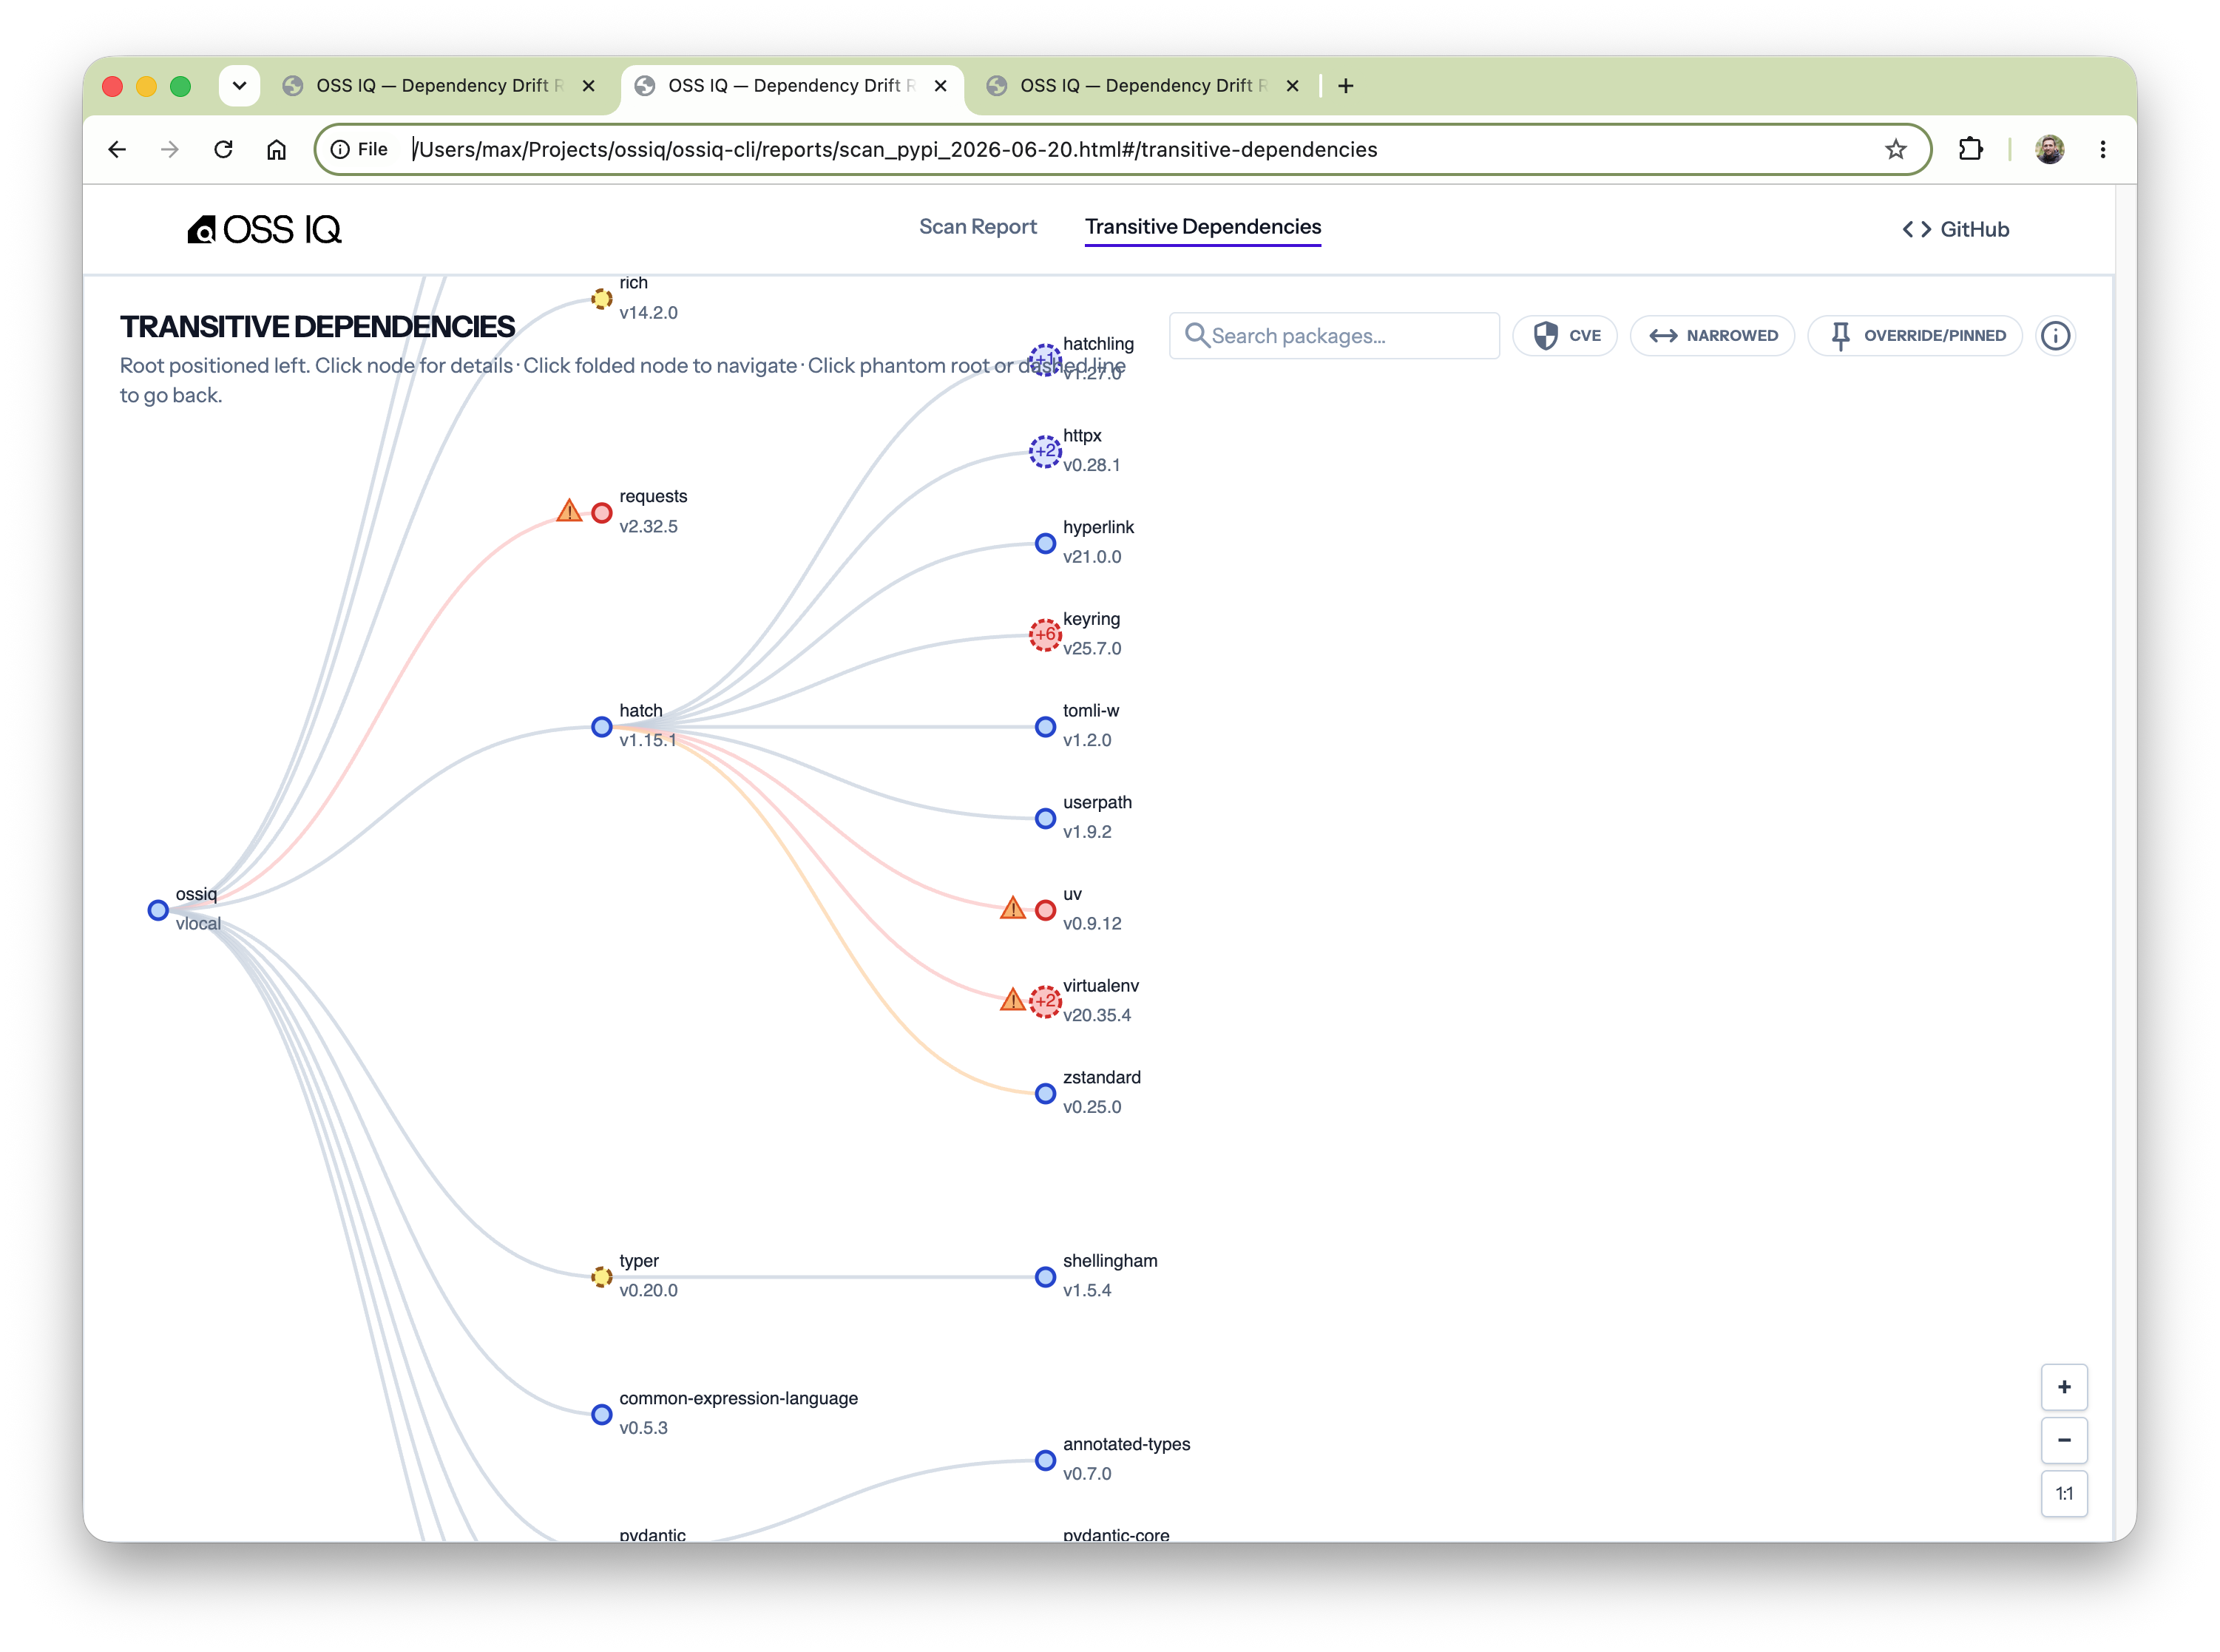Open the browser extensions menu

1970,149
